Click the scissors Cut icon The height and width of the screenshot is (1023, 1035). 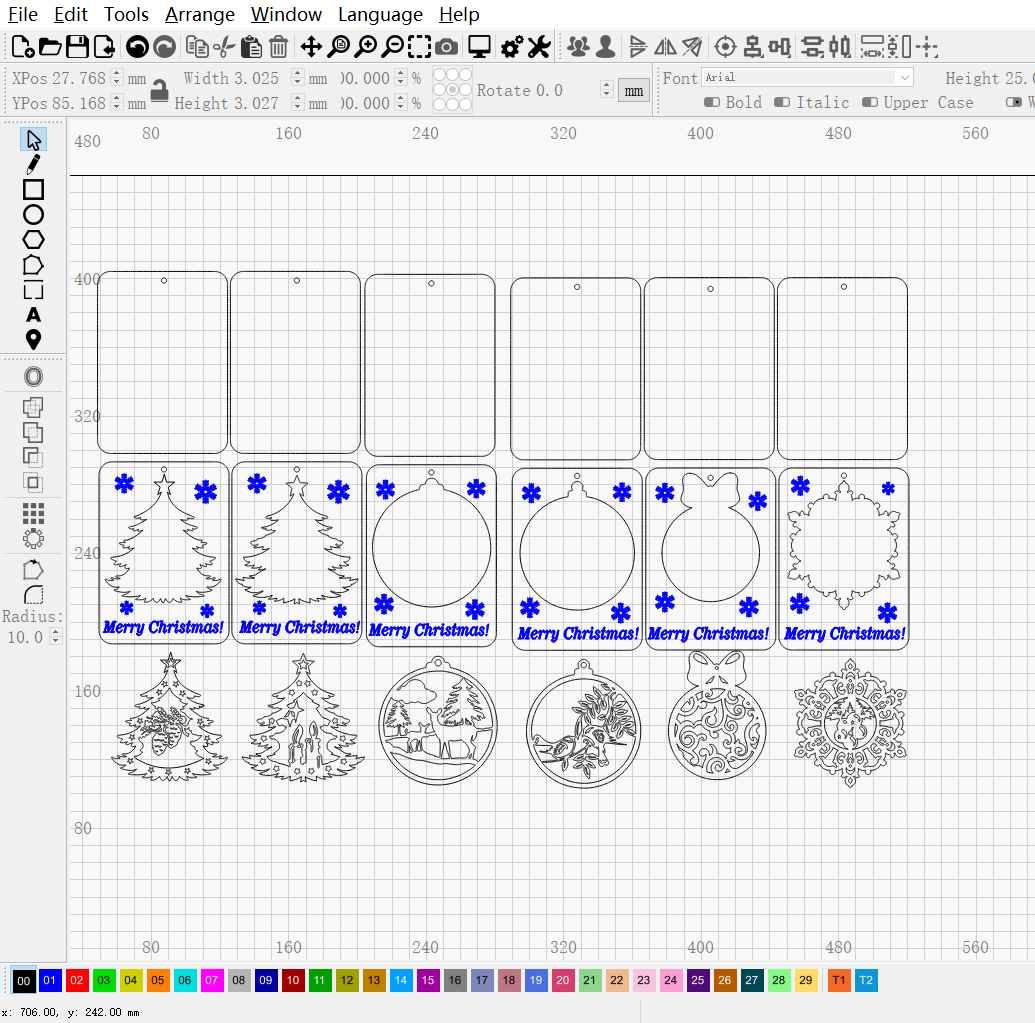224,46
